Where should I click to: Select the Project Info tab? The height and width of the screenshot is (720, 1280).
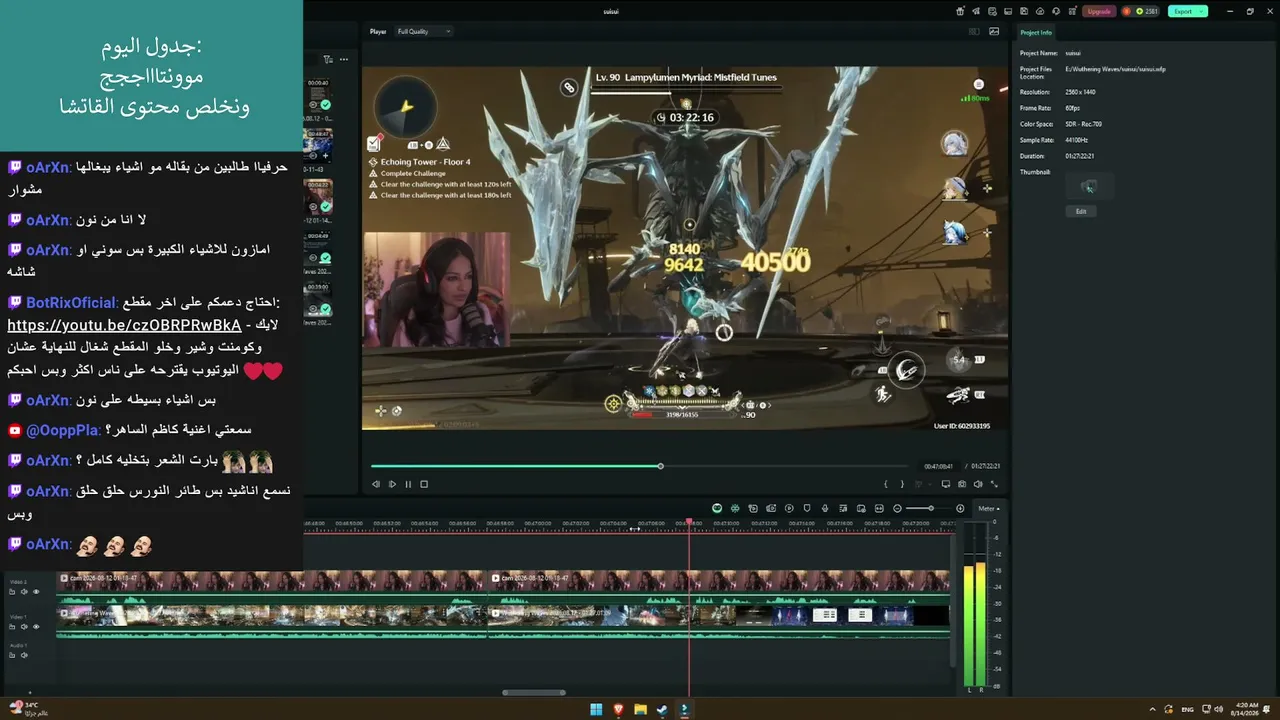click(x=1036, y=33)
